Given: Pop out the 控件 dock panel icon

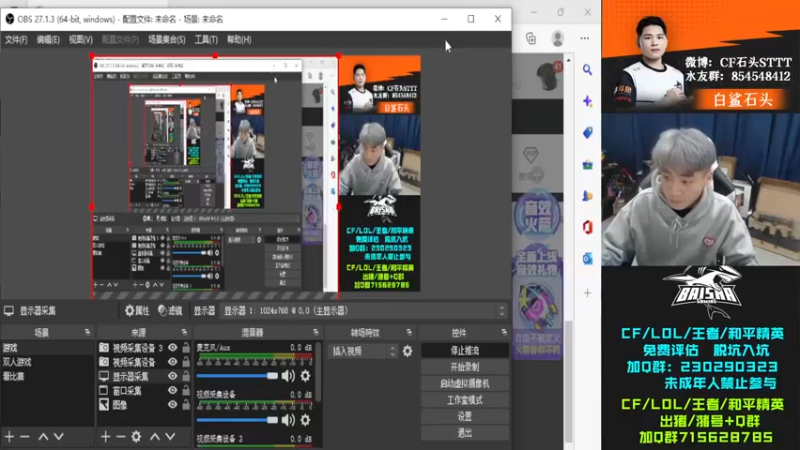Looking at the screenshot, I should coord(504,333).
